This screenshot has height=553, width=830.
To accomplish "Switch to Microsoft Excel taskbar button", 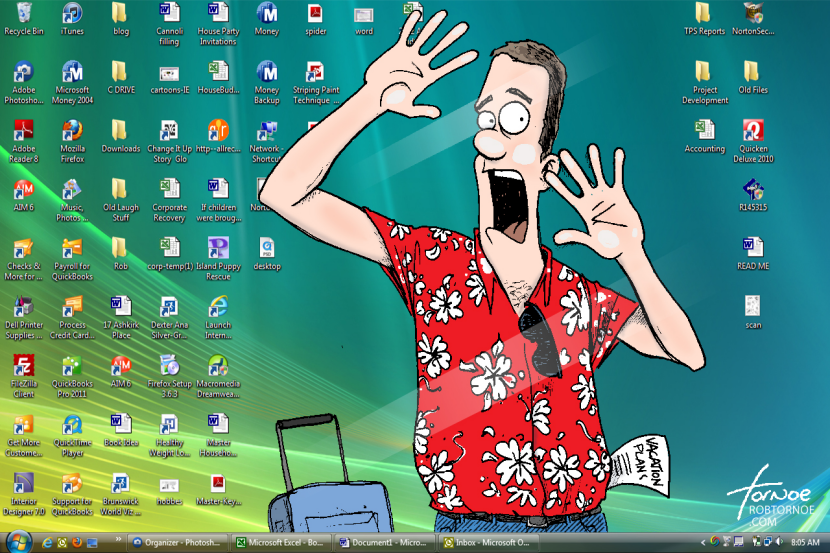I will pyautogui.click(x=281, y=542).
